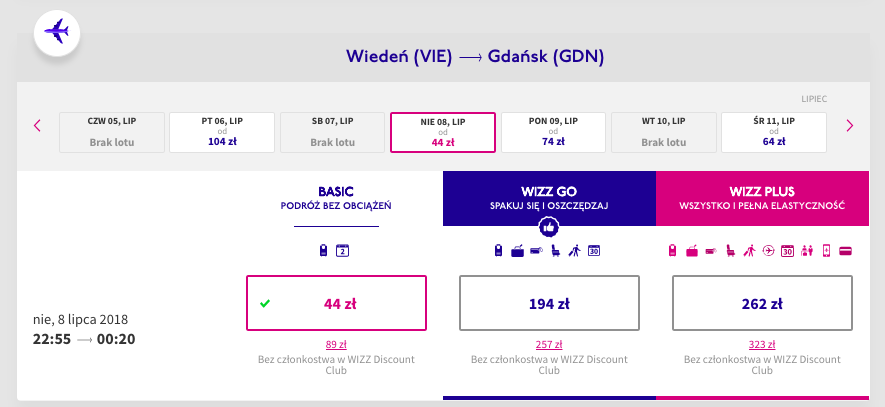
Task: Show earlier dates with left arrow
Action: [x=37, y=125]
